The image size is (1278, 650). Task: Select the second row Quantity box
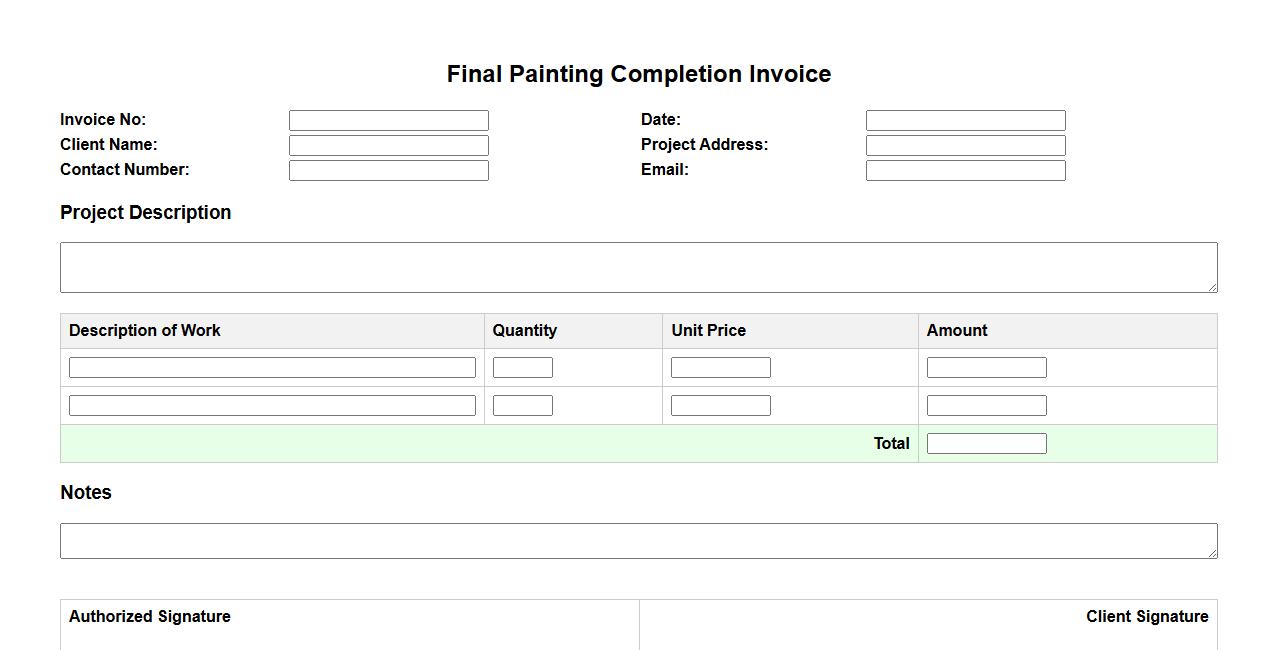click(x=522, y=405)
